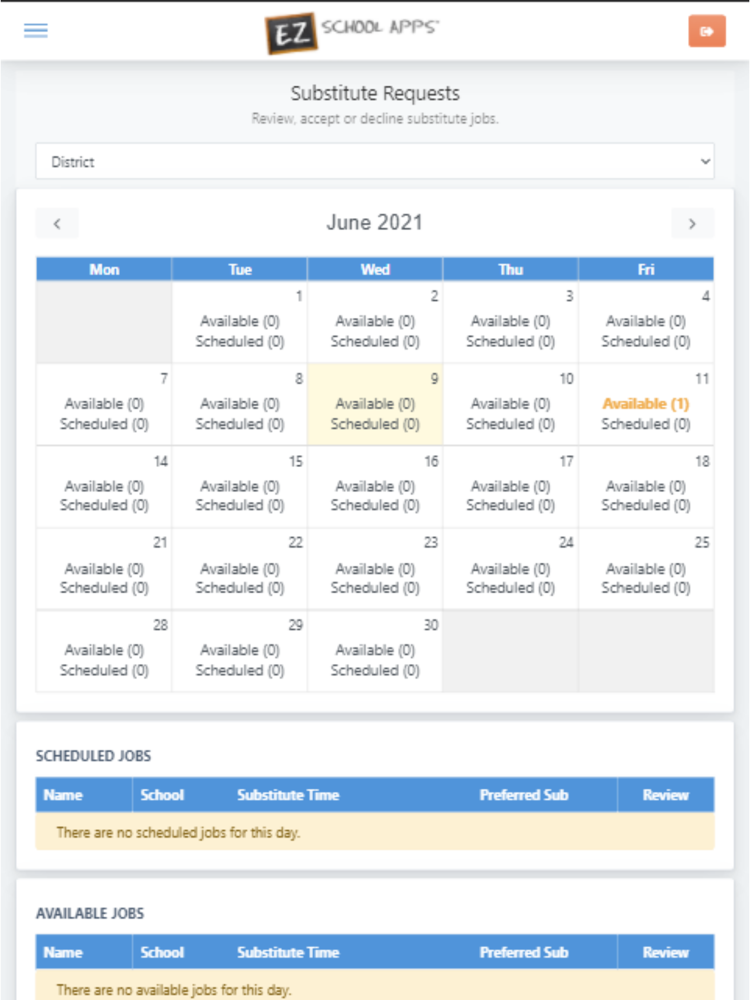This screenshot has width=750, height=1000.
Task: Click the orange logout icon button
Action: click(707, 31)
